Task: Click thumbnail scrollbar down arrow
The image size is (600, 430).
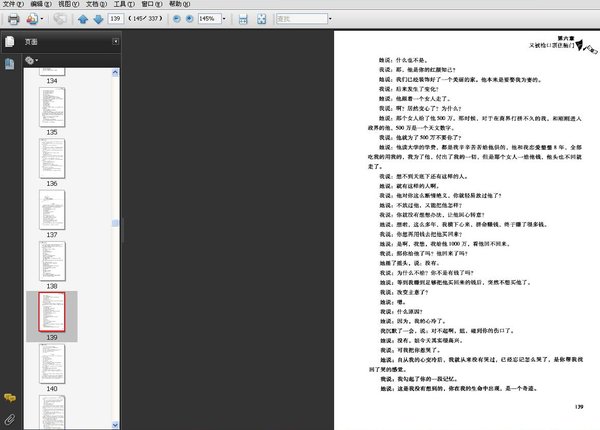Action: pos(115,425)
